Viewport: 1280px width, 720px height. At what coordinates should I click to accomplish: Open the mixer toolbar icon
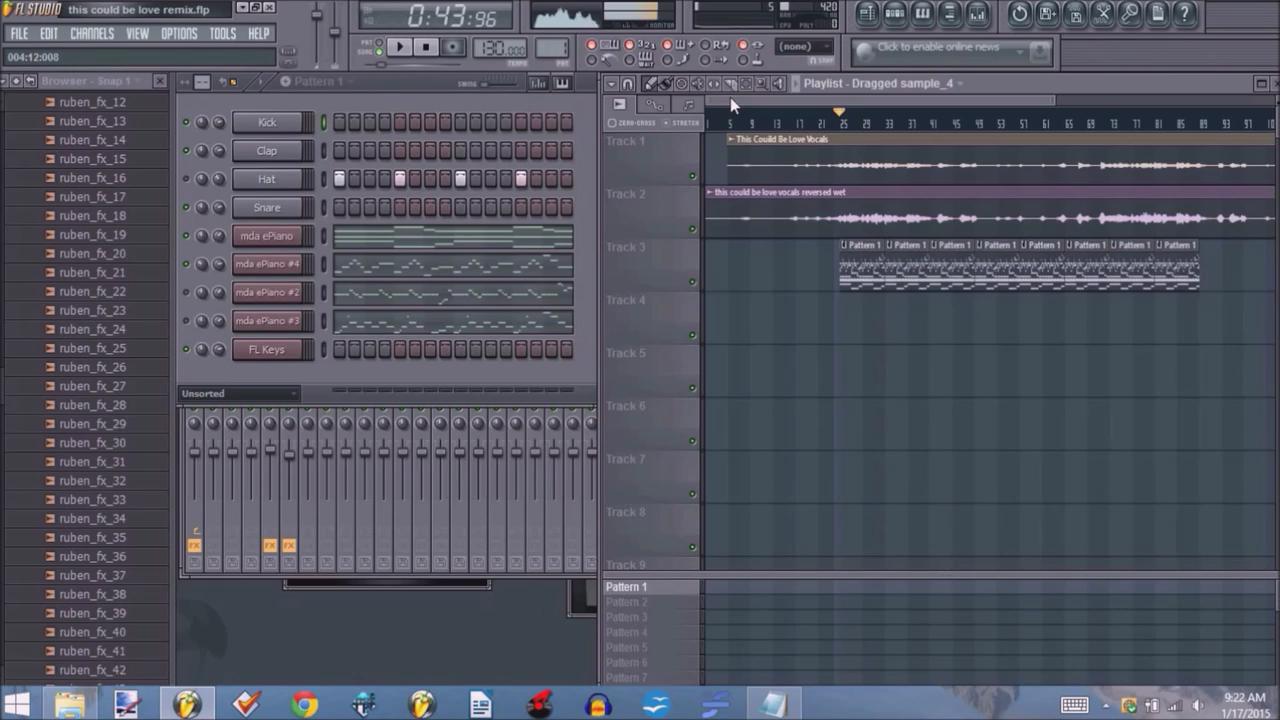pyautogui.click(x=977, y=14)
